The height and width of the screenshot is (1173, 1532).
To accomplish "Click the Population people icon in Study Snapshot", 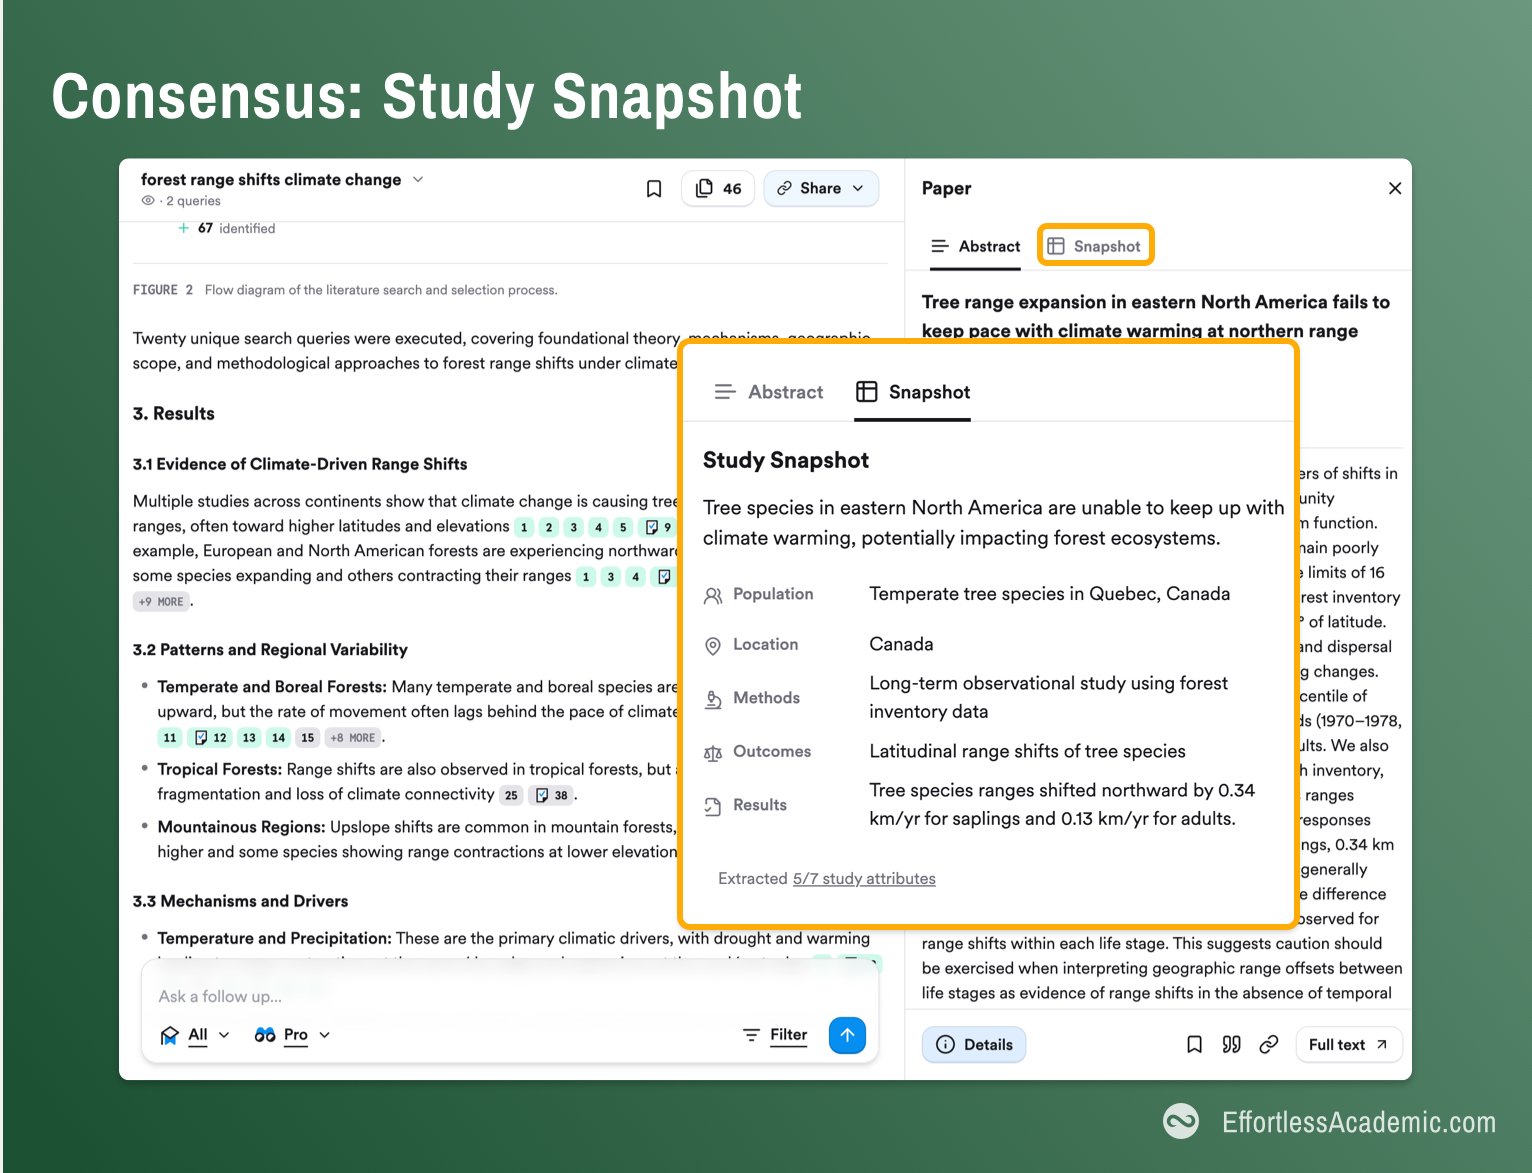I will pyautogui.click(x=713, y=595).
